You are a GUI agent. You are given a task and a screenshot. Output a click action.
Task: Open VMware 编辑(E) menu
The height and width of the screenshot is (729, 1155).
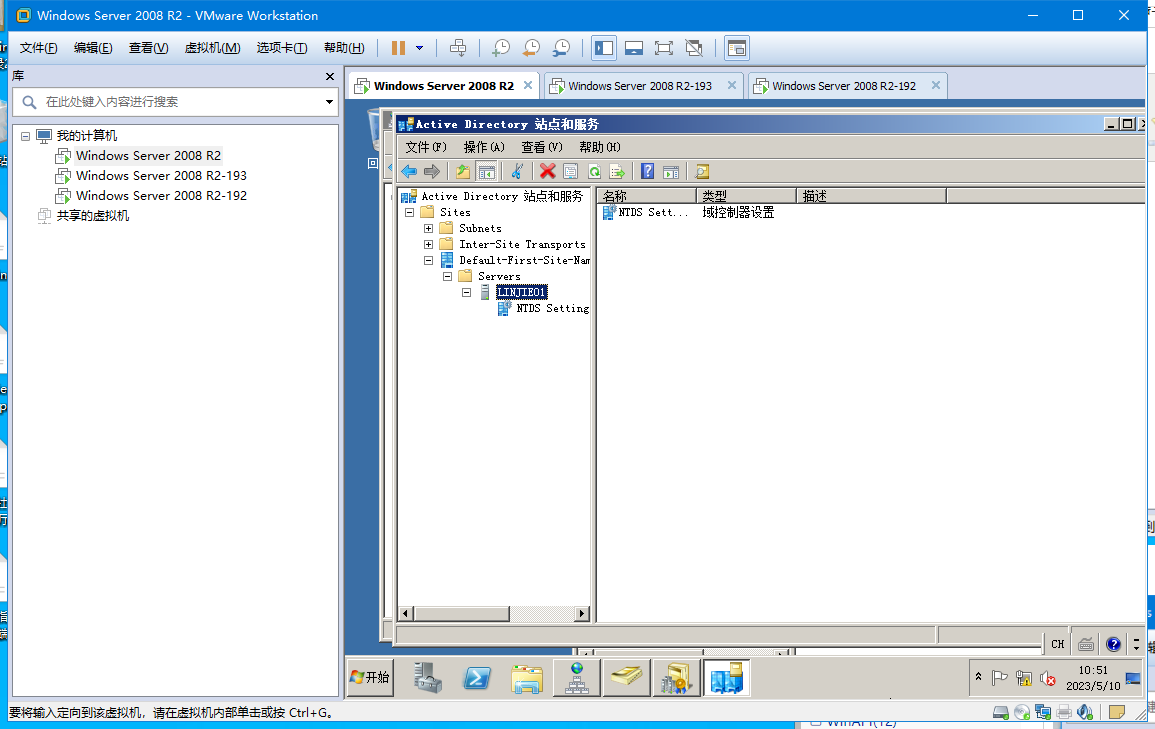pyautogui.click(x=93, y=48)
